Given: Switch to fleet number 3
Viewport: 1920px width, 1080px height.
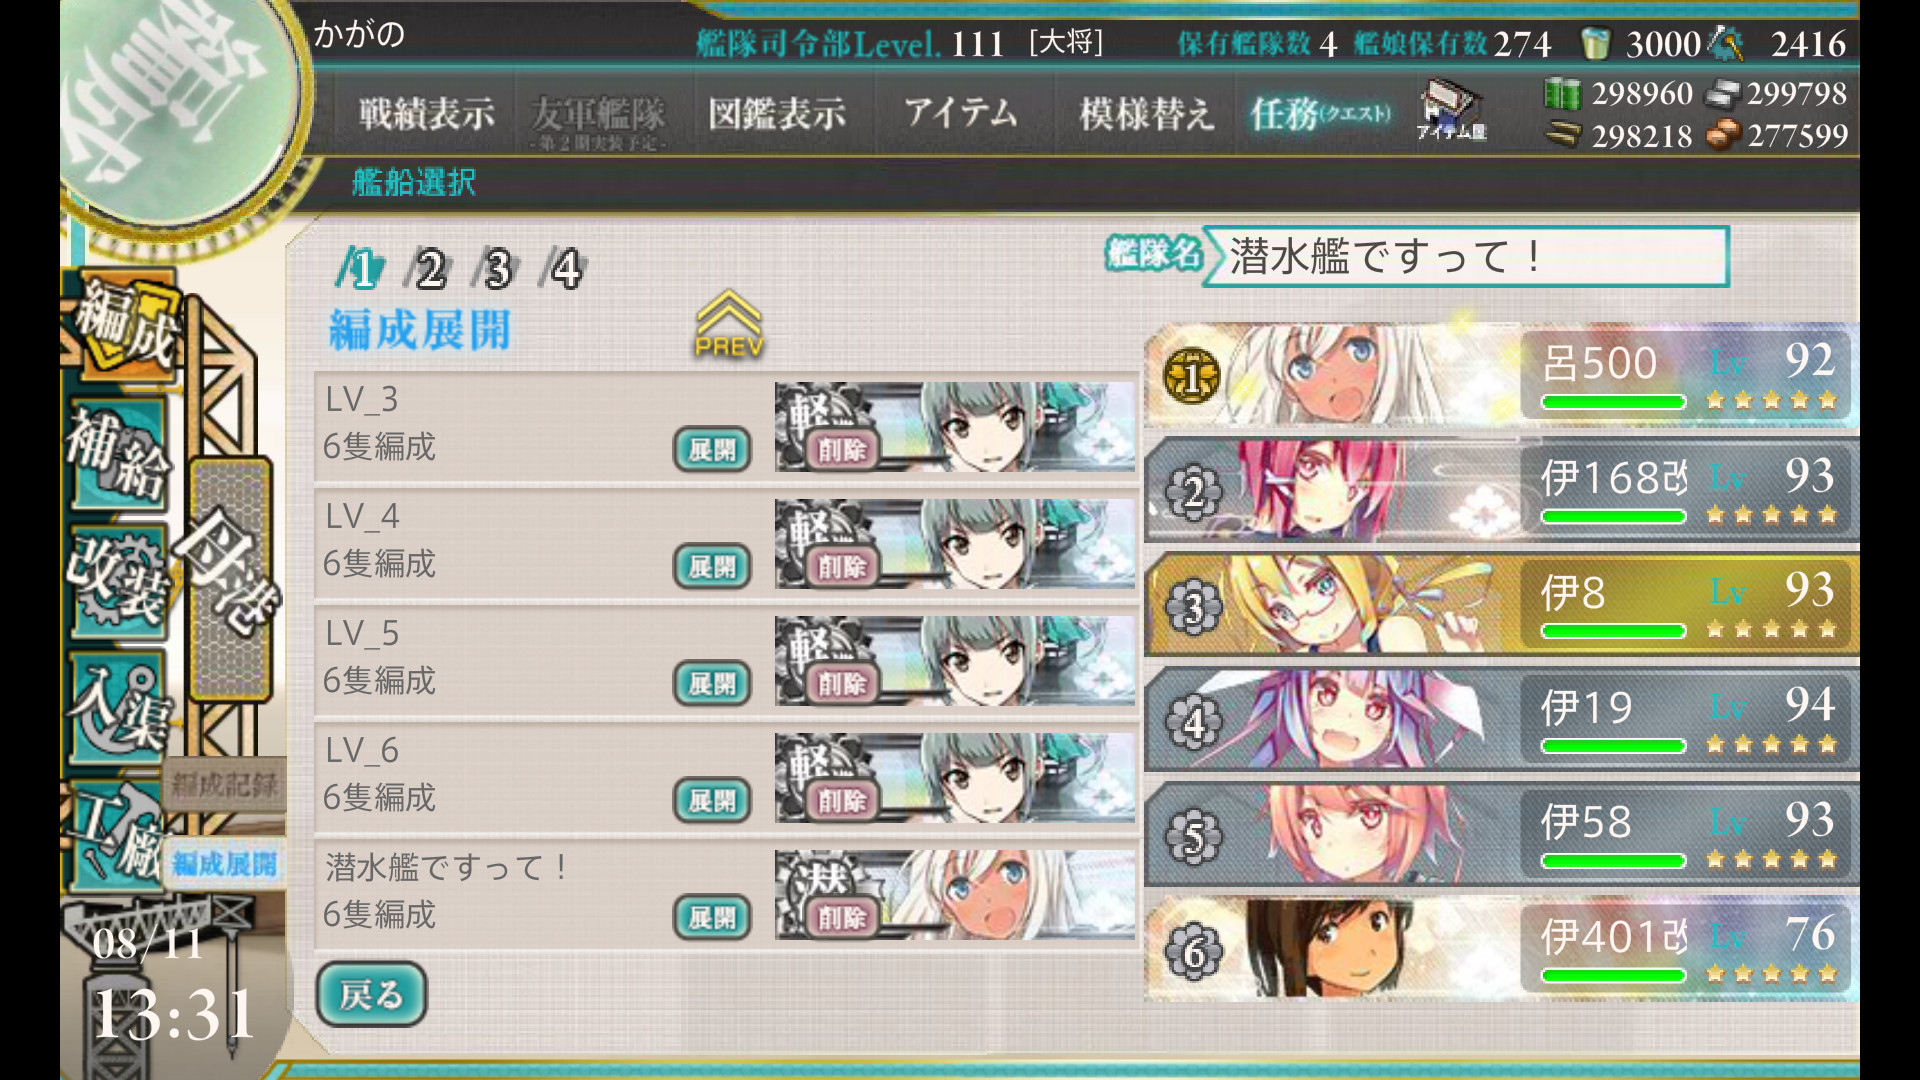Looking at the screenshot, I should [x=496, y=268].
